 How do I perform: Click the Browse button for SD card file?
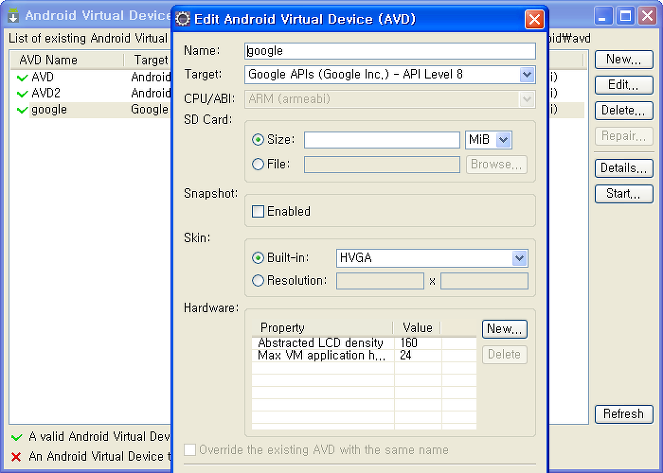(496, 164)
